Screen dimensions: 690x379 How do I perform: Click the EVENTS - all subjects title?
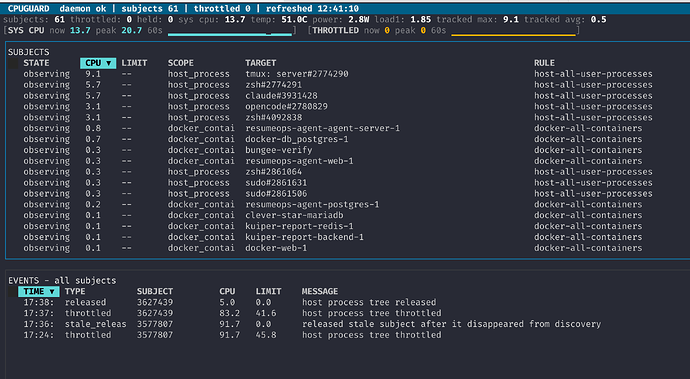[62, 280]
